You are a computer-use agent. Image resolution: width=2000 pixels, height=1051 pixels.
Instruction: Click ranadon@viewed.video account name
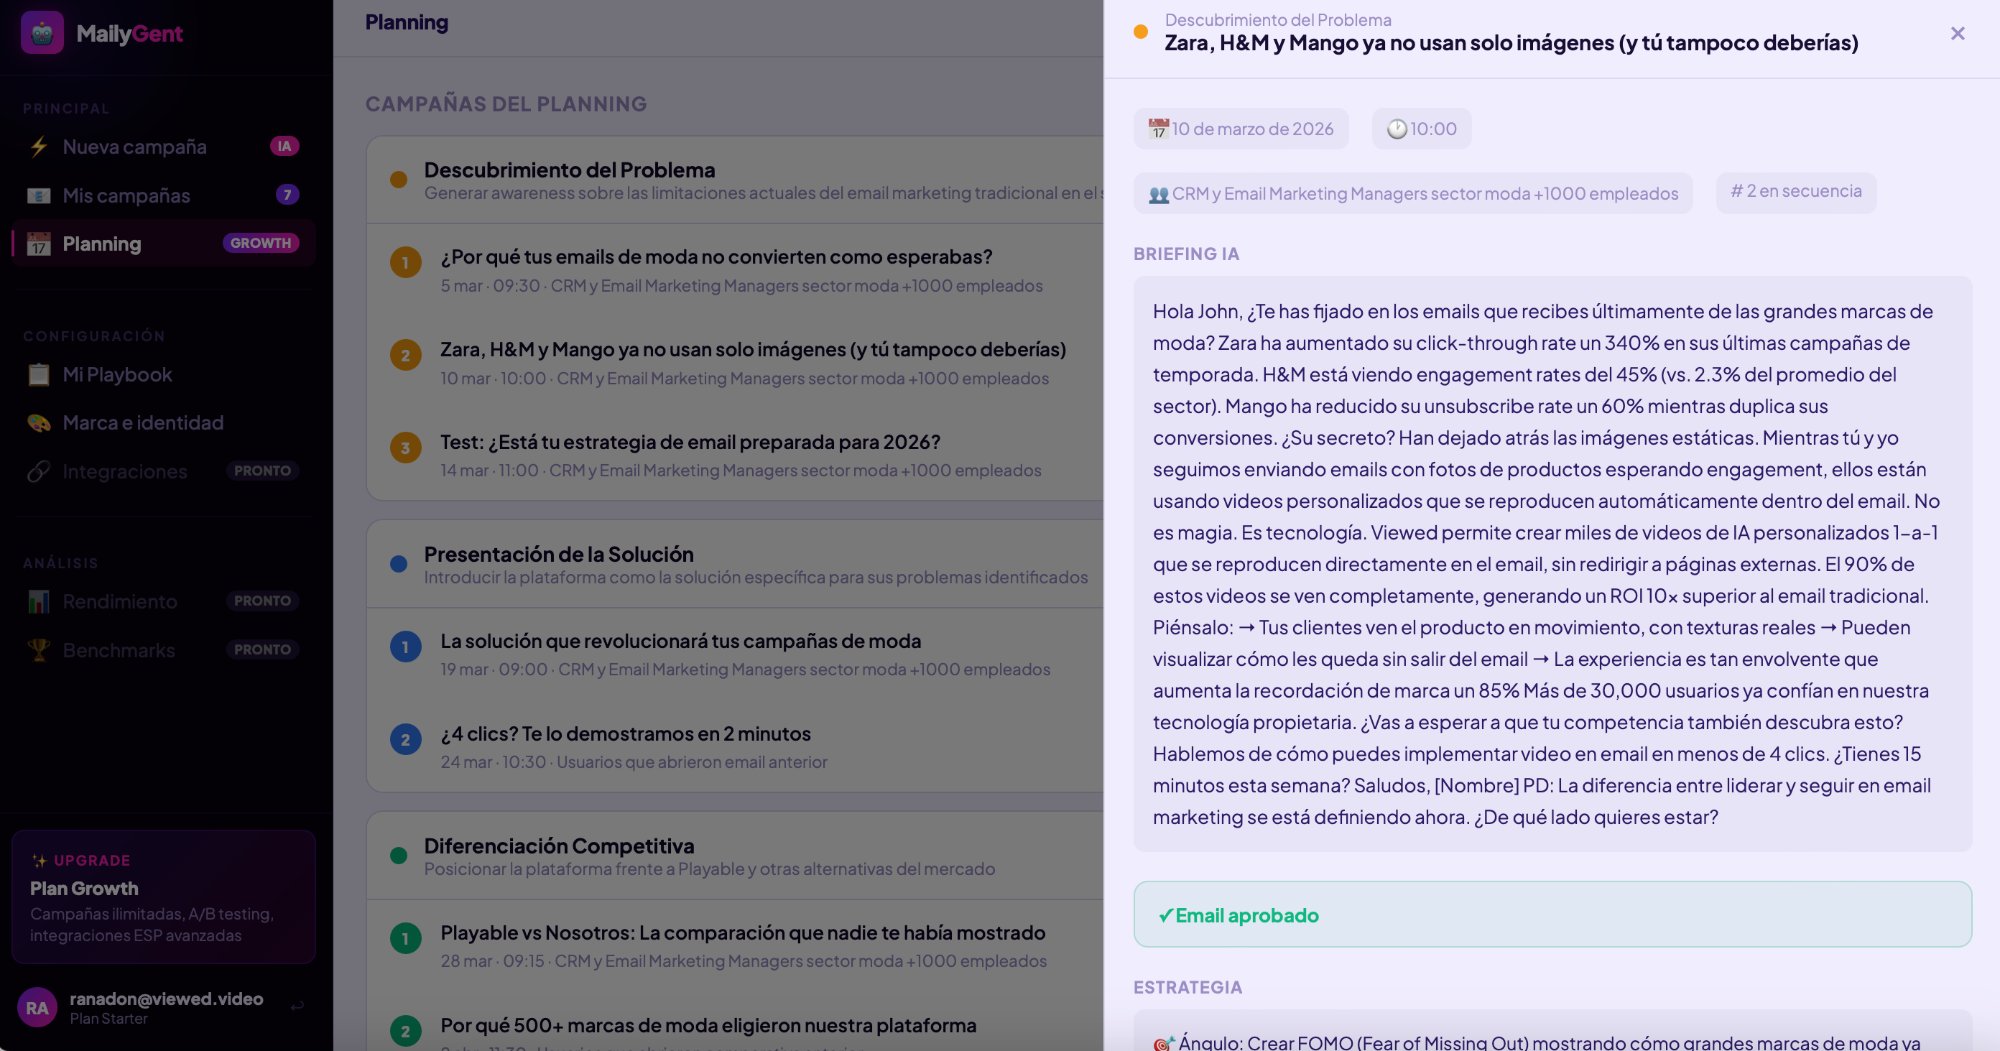166,999
